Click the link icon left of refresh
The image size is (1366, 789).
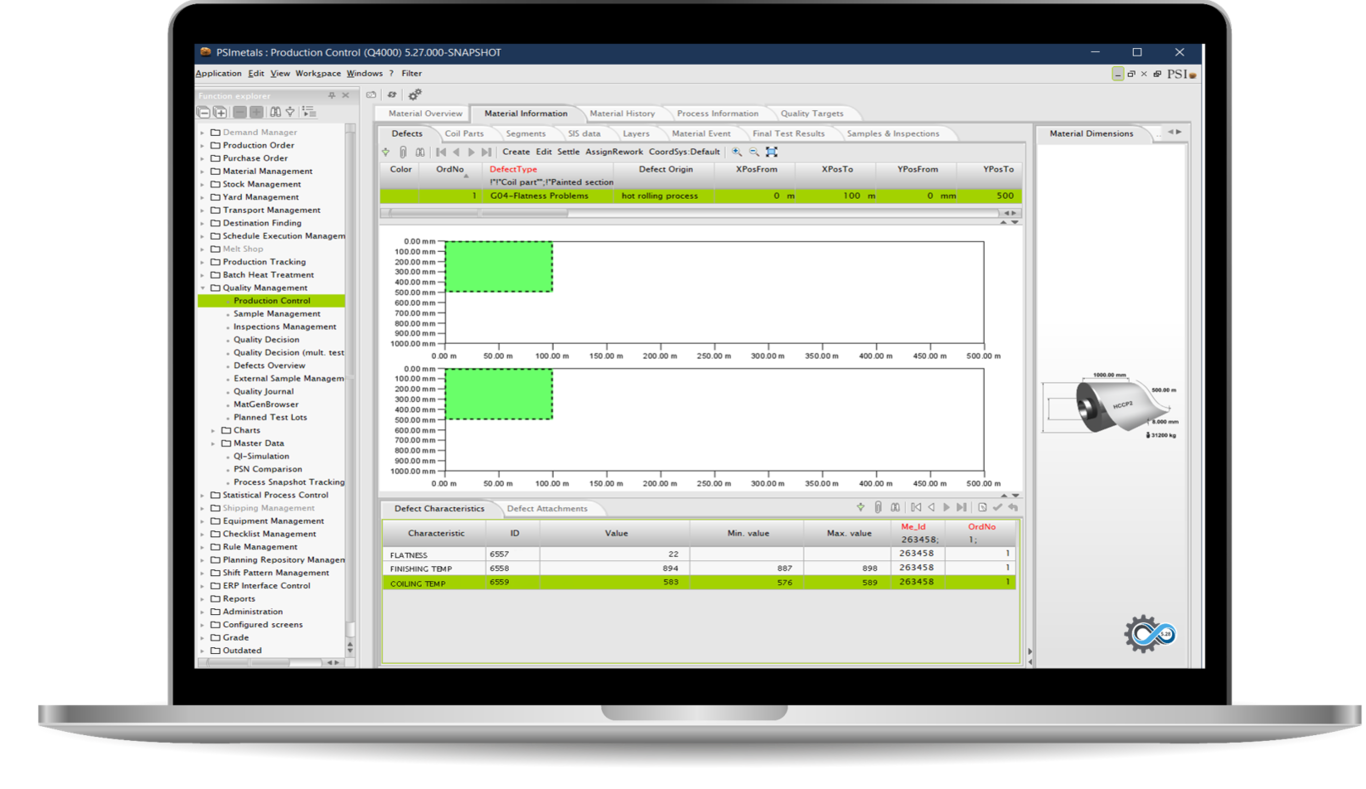pos(371,95)
